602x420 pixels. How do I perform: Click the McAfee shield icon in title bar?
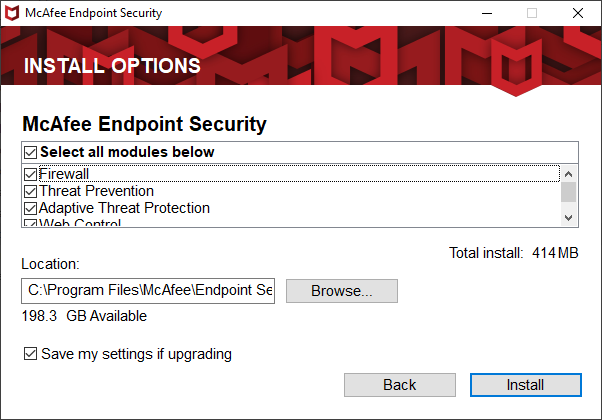(x=12, y=13)
